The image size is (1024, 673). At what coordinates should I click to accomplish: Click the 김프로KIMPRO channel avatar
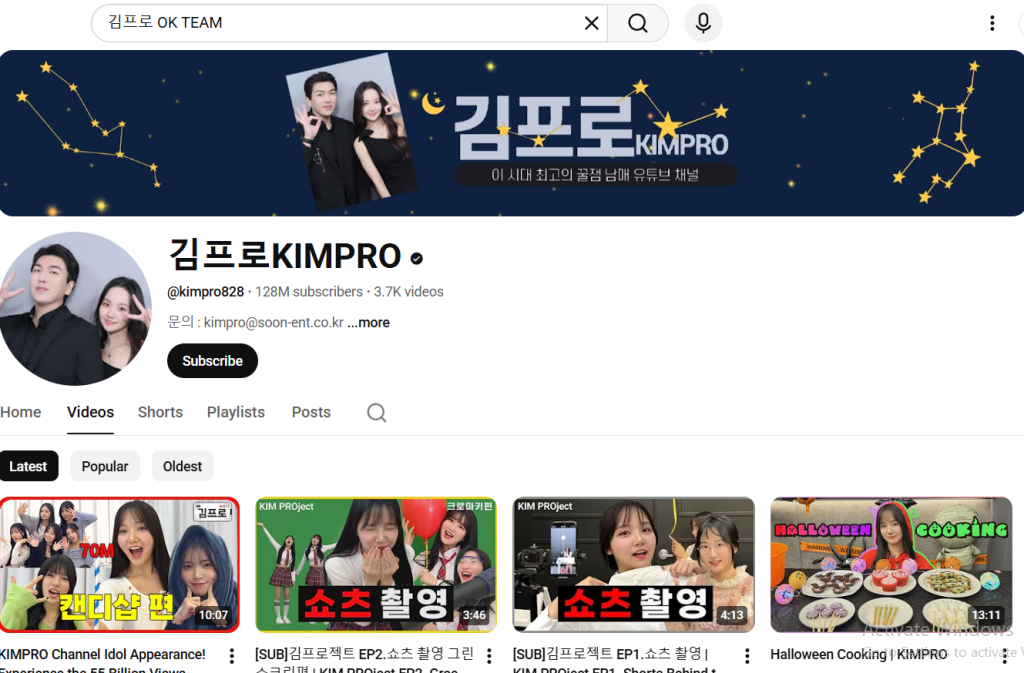[x=76, y=308]
